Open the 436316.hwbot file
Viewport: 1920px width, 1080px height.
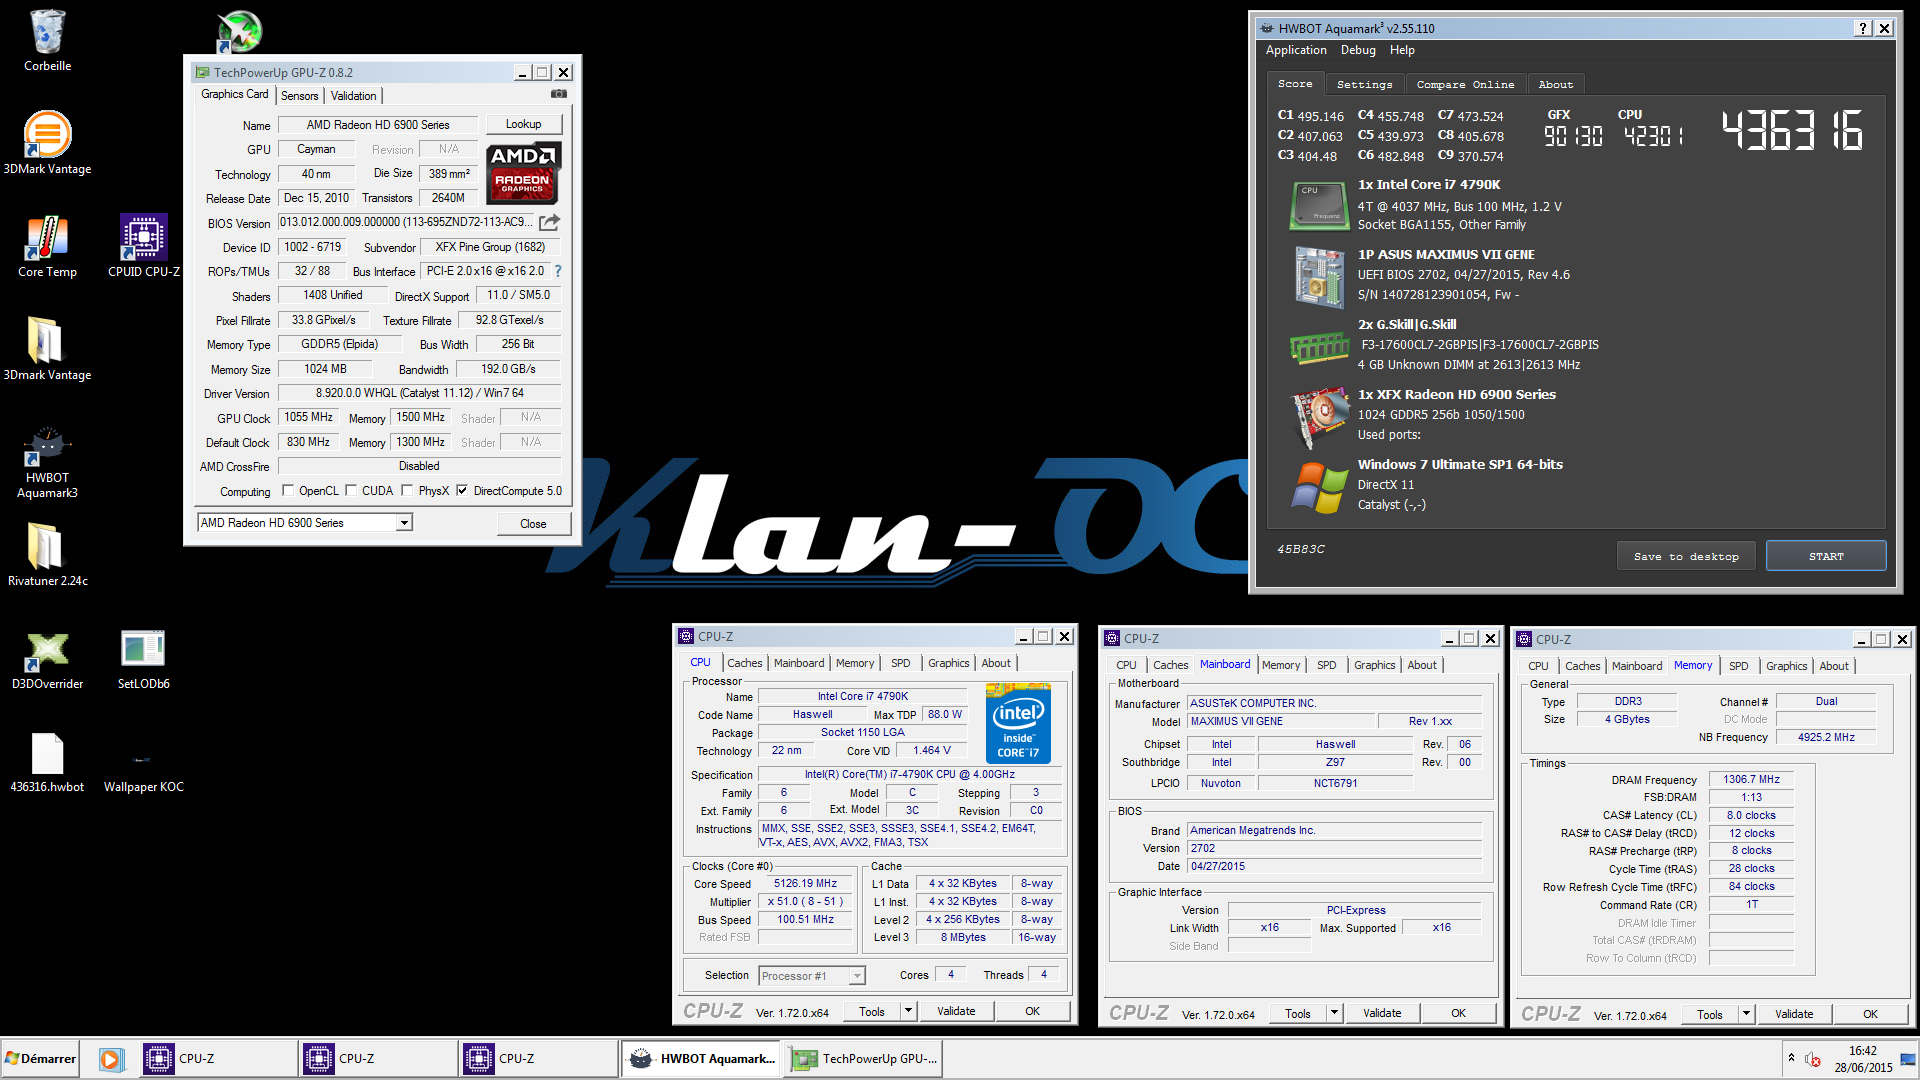47,762
